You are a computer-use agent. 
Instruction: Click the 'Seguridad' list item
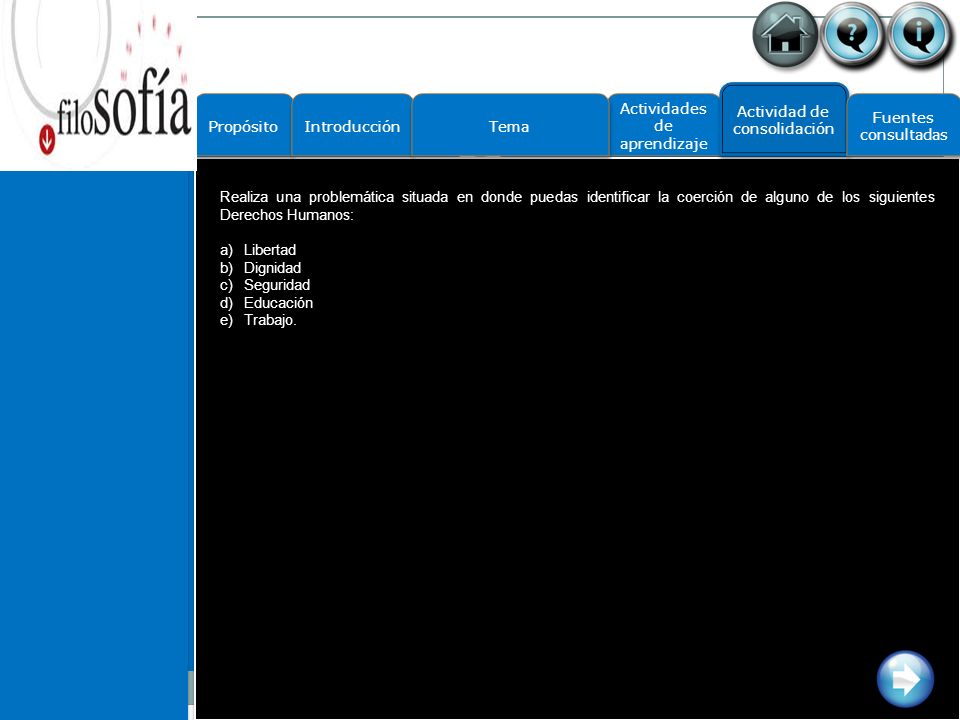277,285
